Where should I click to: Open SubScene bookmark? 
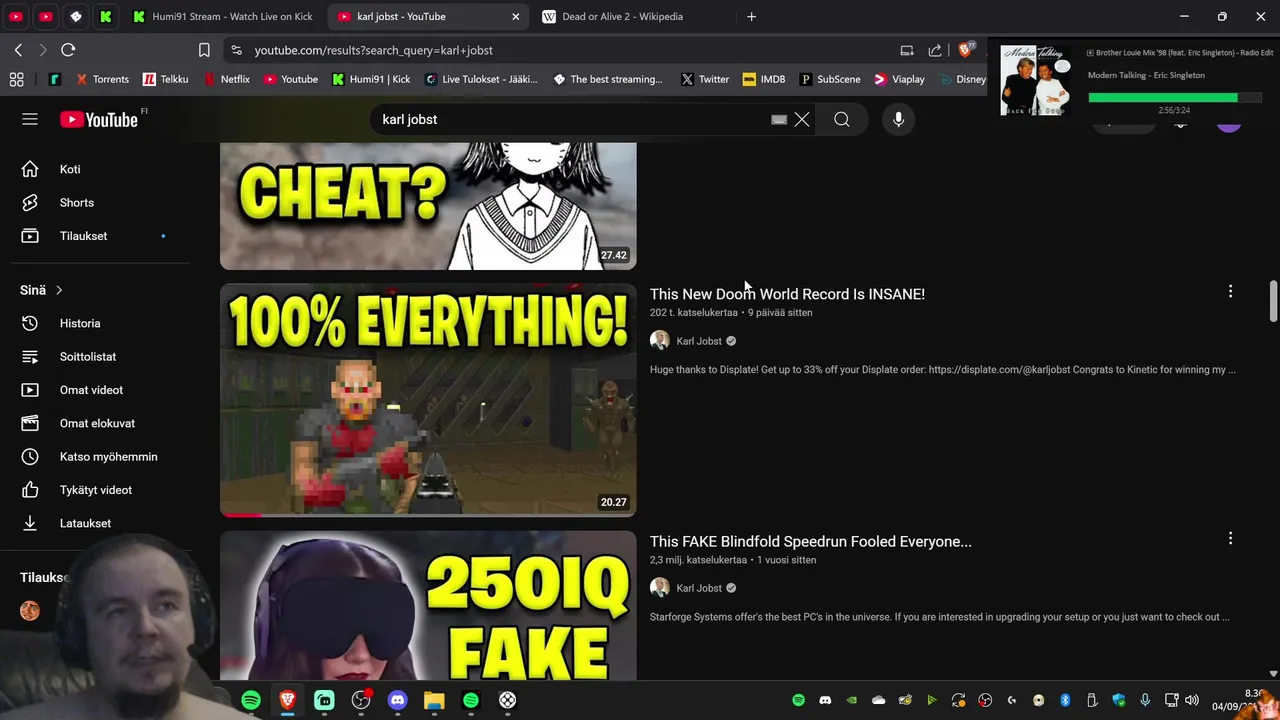tap(829, 79)
